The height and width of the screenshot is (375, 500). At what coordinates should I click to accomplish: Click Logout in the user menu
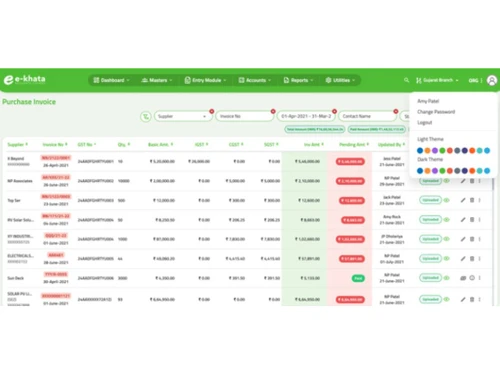425,123
